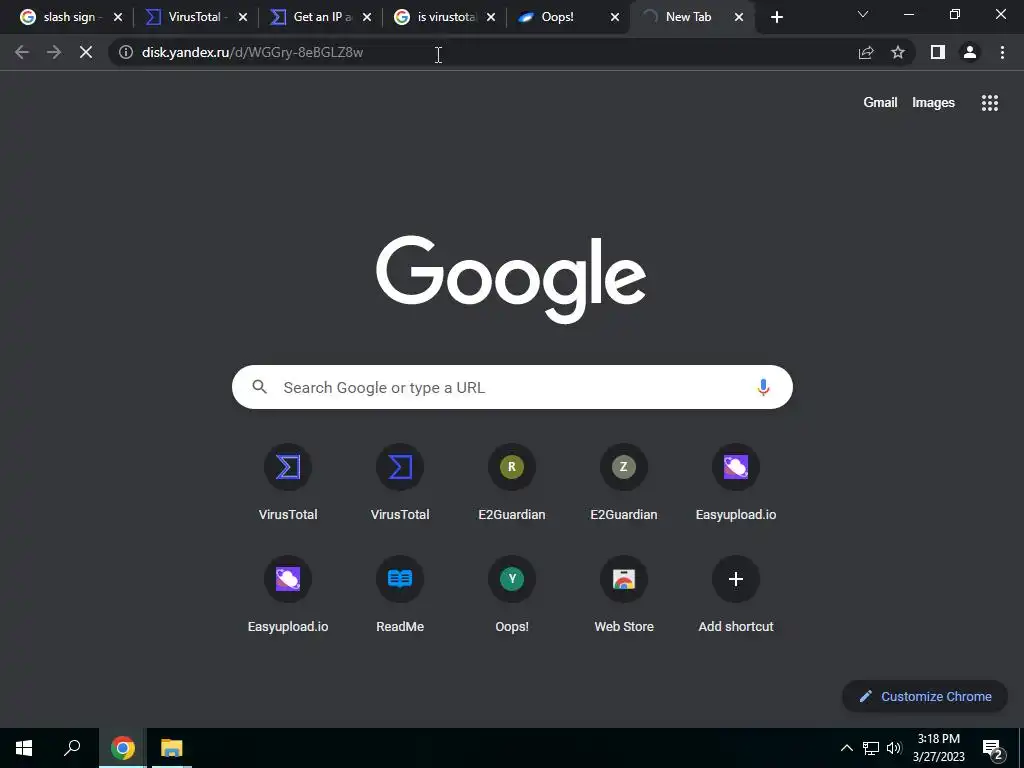Open the Google apps grid
This screenshot has height=768, width=1024.
[x=989, y=103]
